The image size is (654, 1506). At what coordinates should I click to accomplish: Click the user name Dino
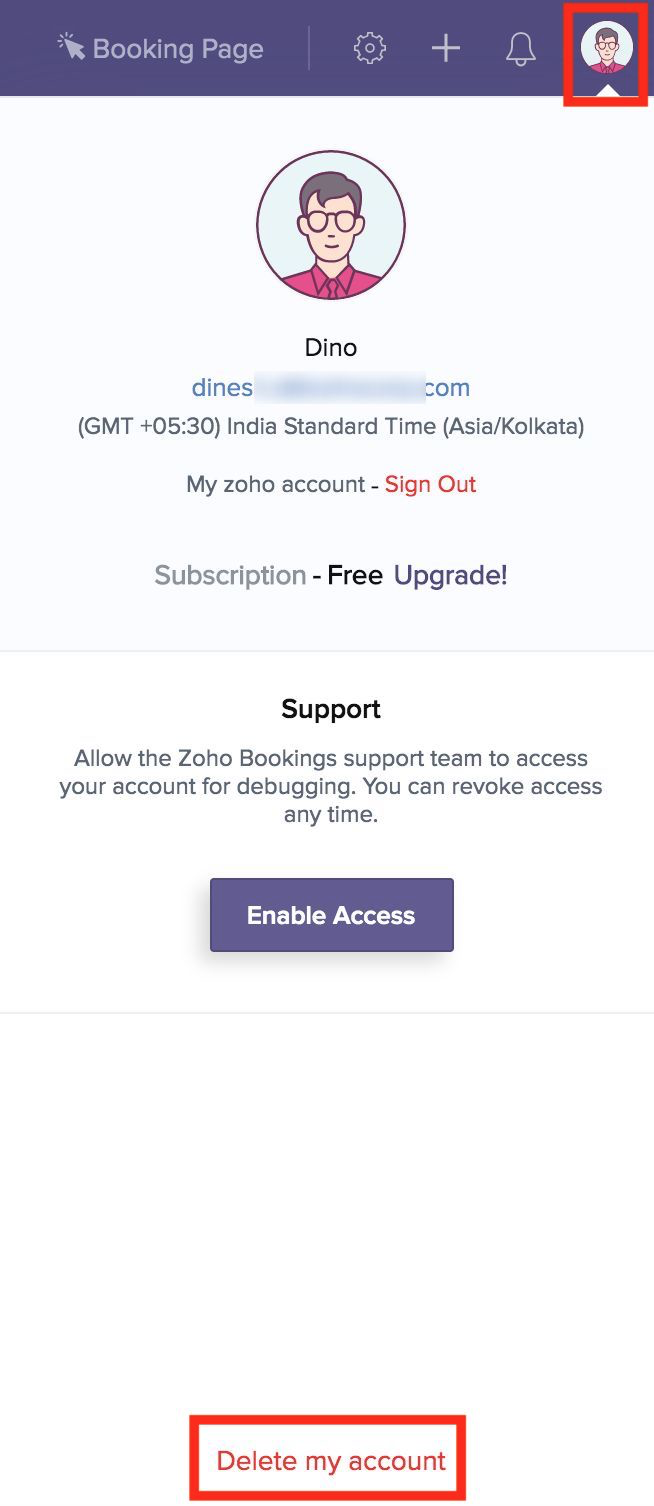coord(331,348)
